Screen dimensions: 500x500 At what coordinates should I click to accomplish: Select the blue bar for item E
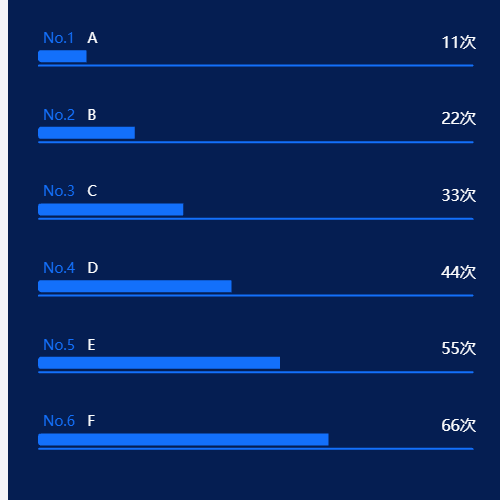pos(159,363)
